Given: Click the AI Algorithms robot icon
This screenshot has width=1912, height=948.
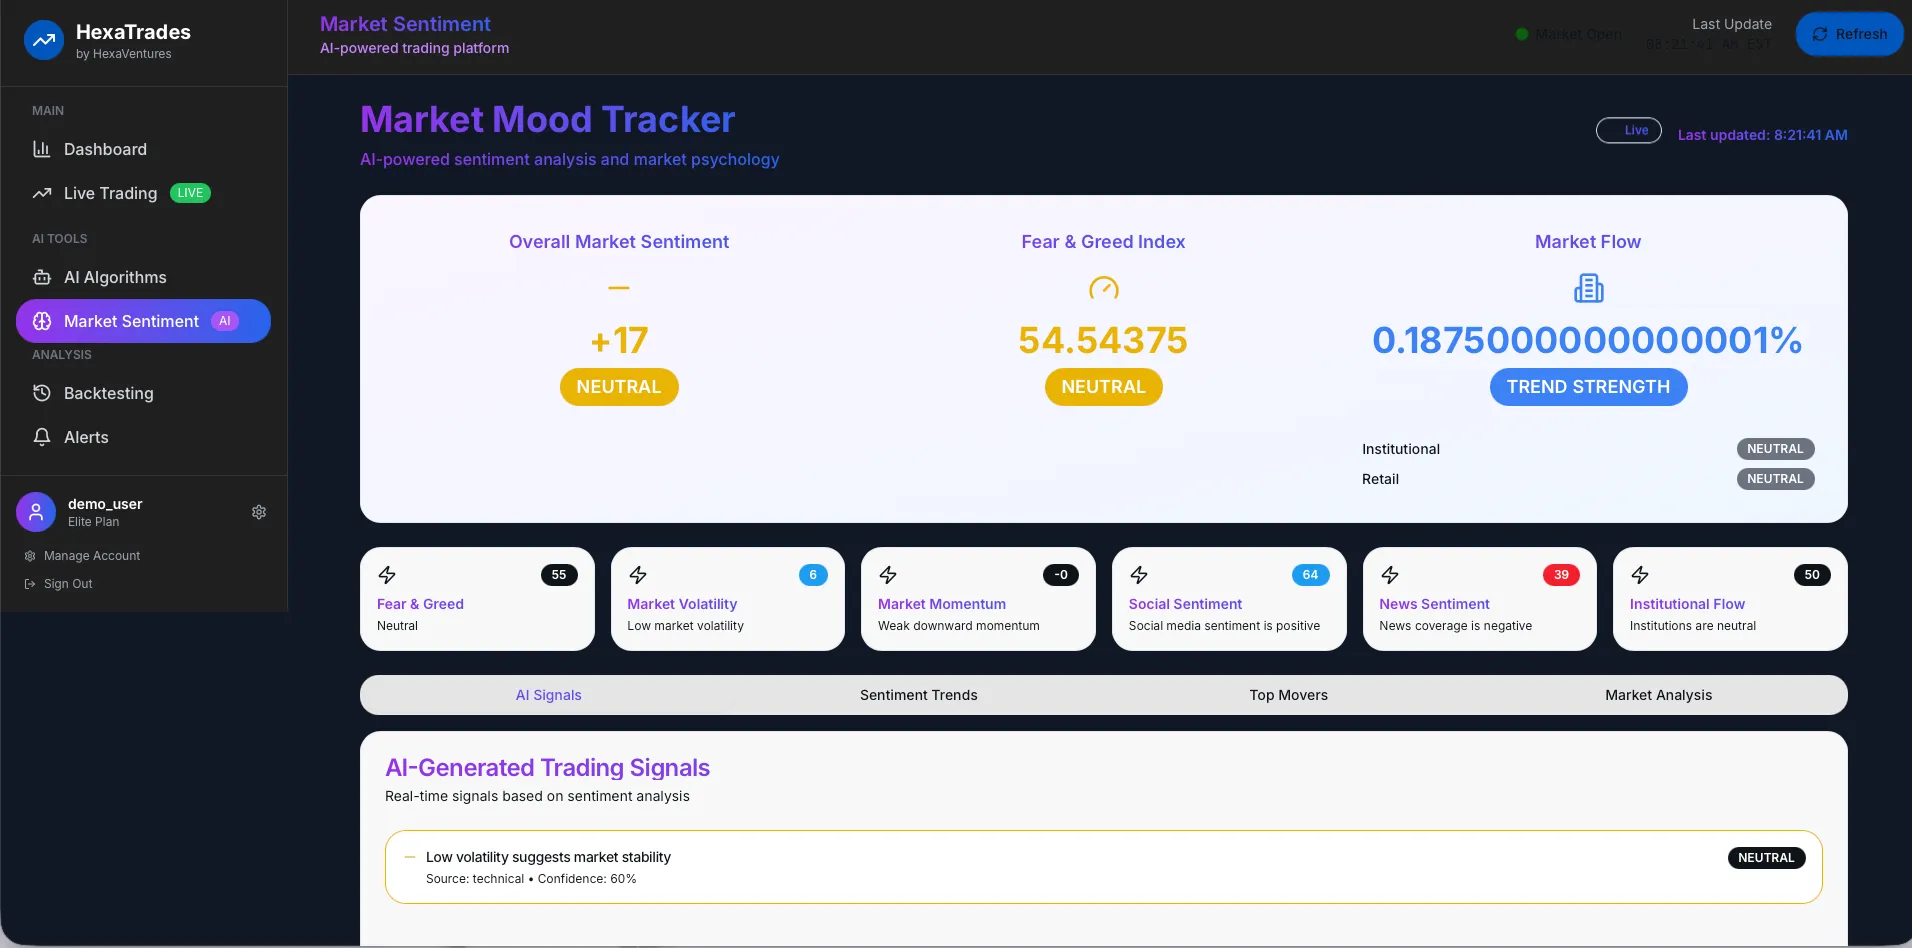Looking at the screenshot, I should 42,277.
